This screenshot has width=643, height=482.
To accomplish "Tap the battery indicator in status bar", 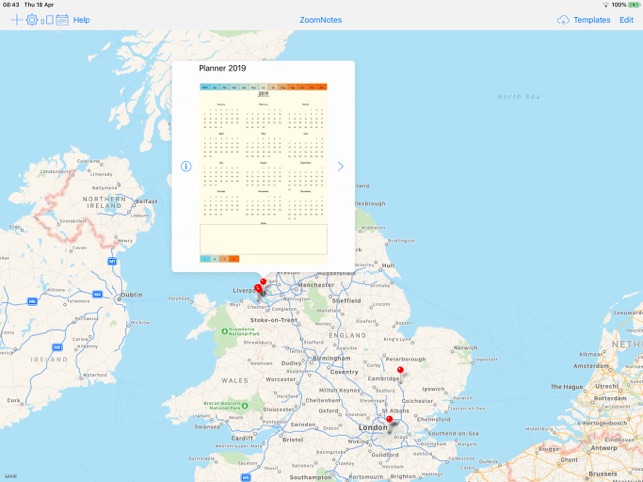I will point(635,5).
